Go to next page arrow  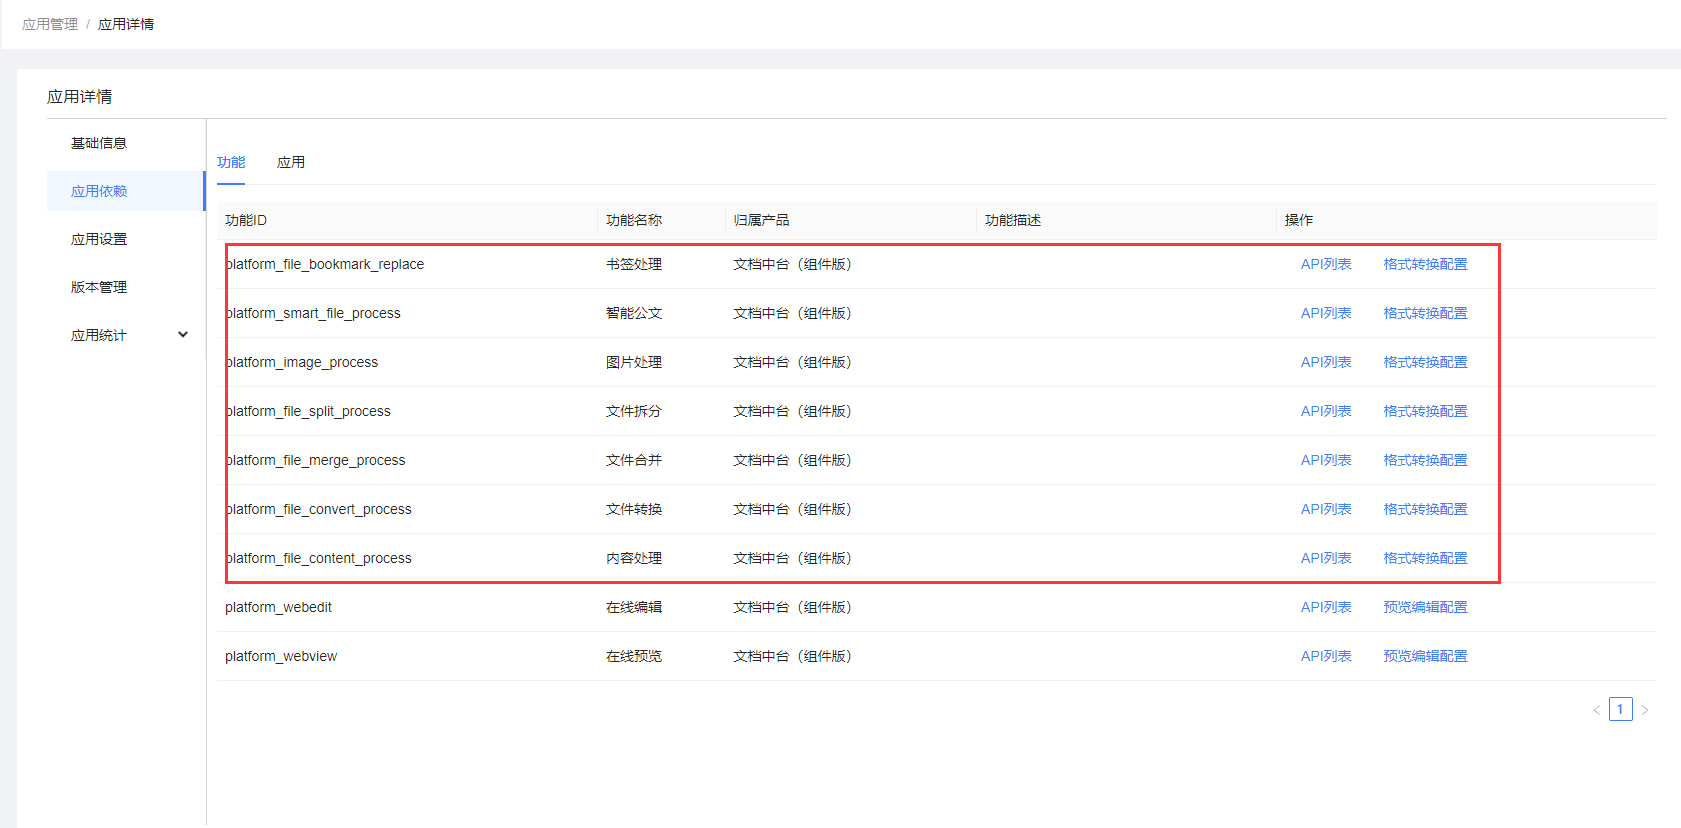(x=1645, y=710)
